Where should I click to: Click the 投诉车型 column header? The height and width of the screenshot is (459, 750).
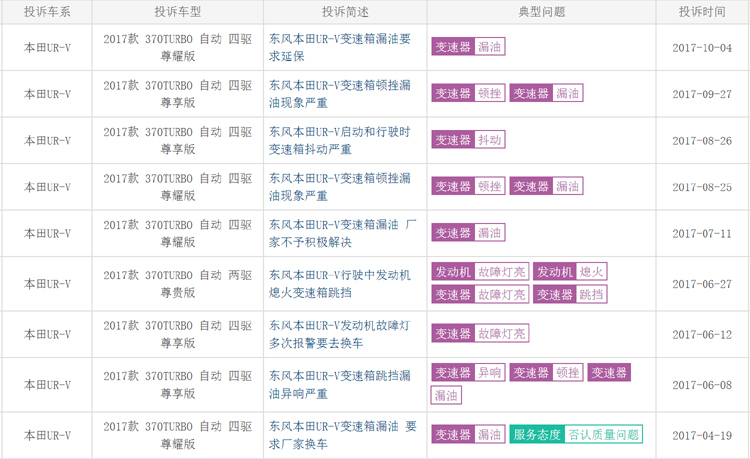177,12
